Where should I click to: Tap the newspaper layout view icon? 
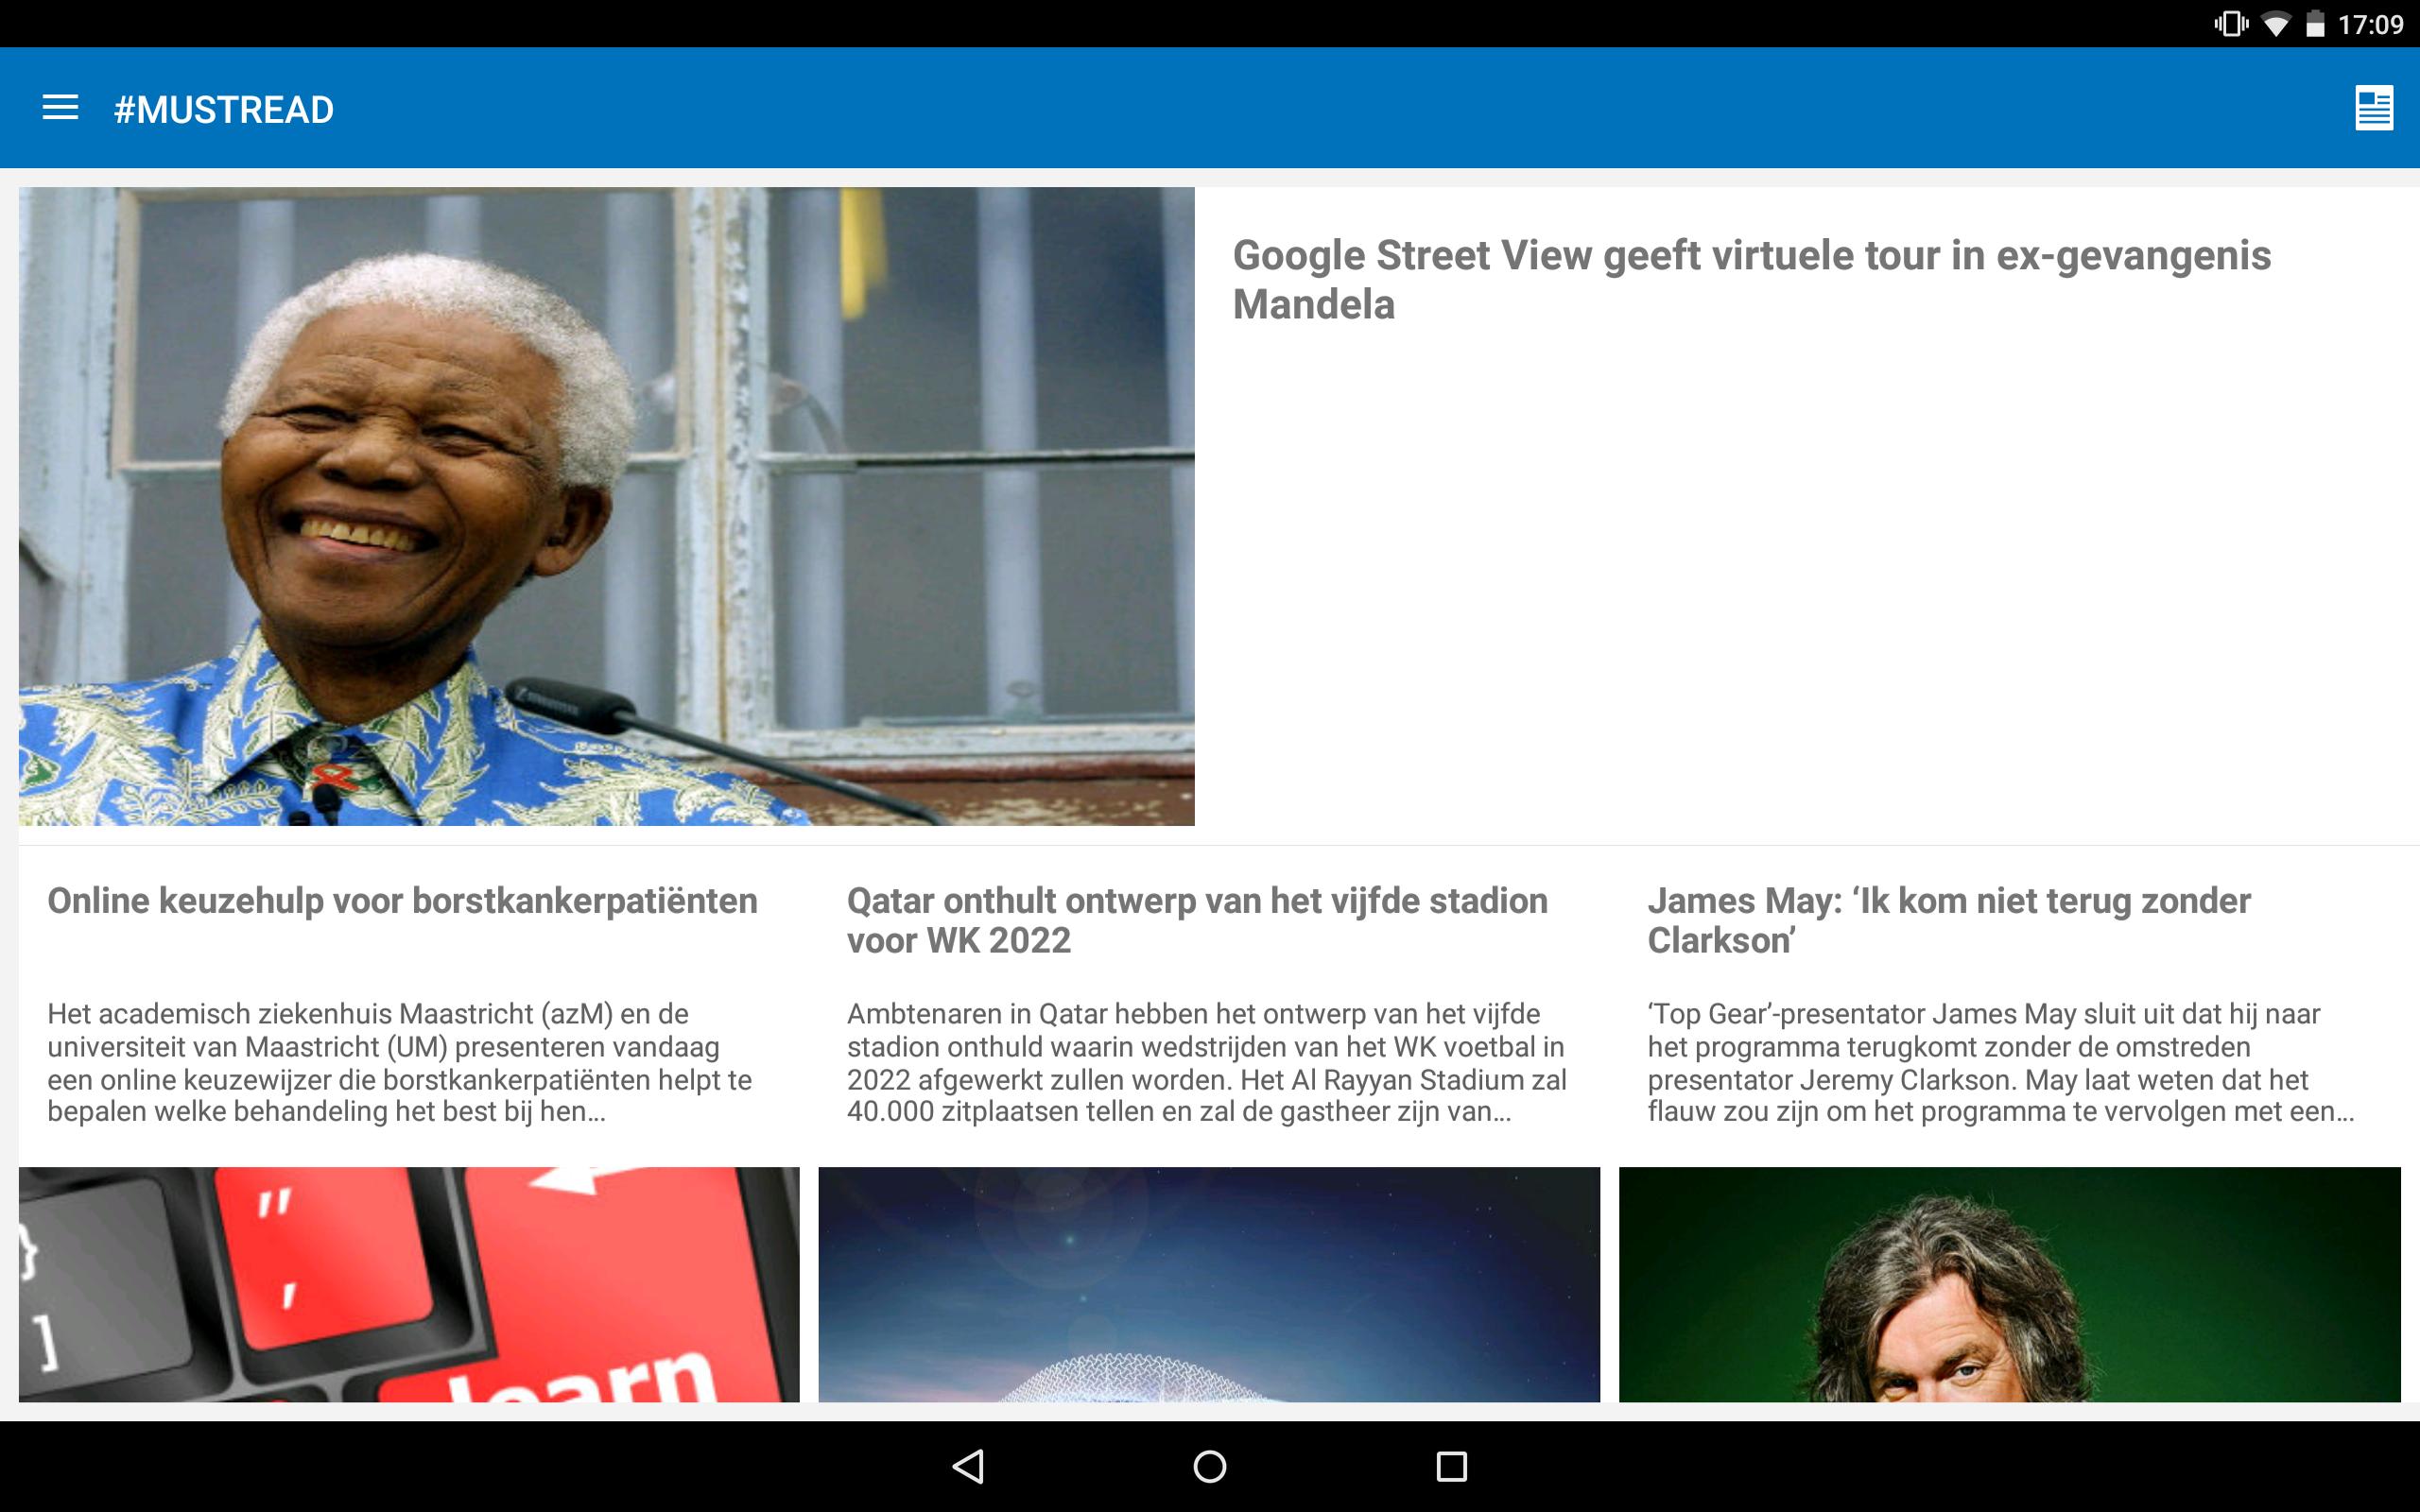tap(2374, 109)
